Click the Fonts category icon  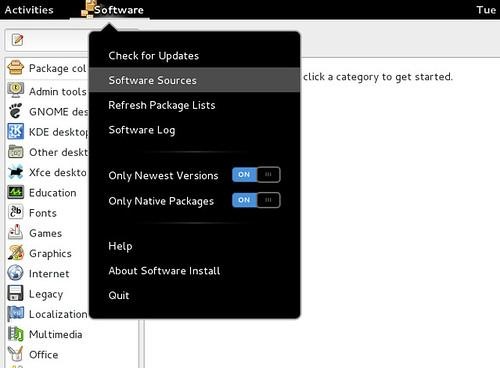(15, 212)
